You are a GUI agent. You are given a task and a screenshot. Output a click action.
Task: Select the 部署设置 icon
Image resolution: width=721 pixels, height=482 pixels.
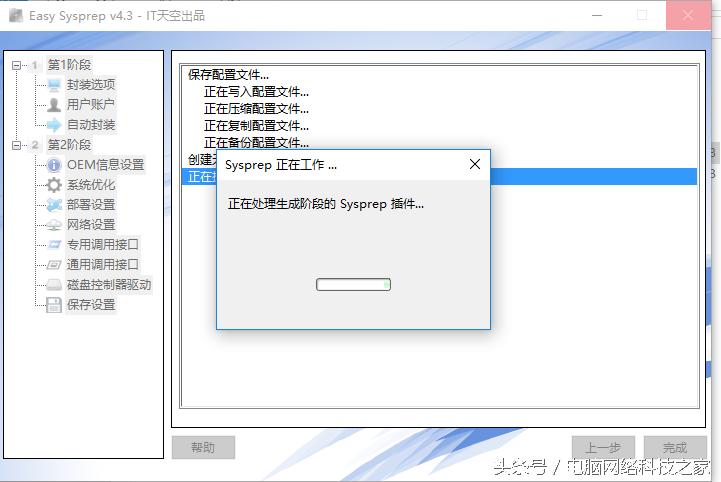pyautogui.click(x=54, y=205)
